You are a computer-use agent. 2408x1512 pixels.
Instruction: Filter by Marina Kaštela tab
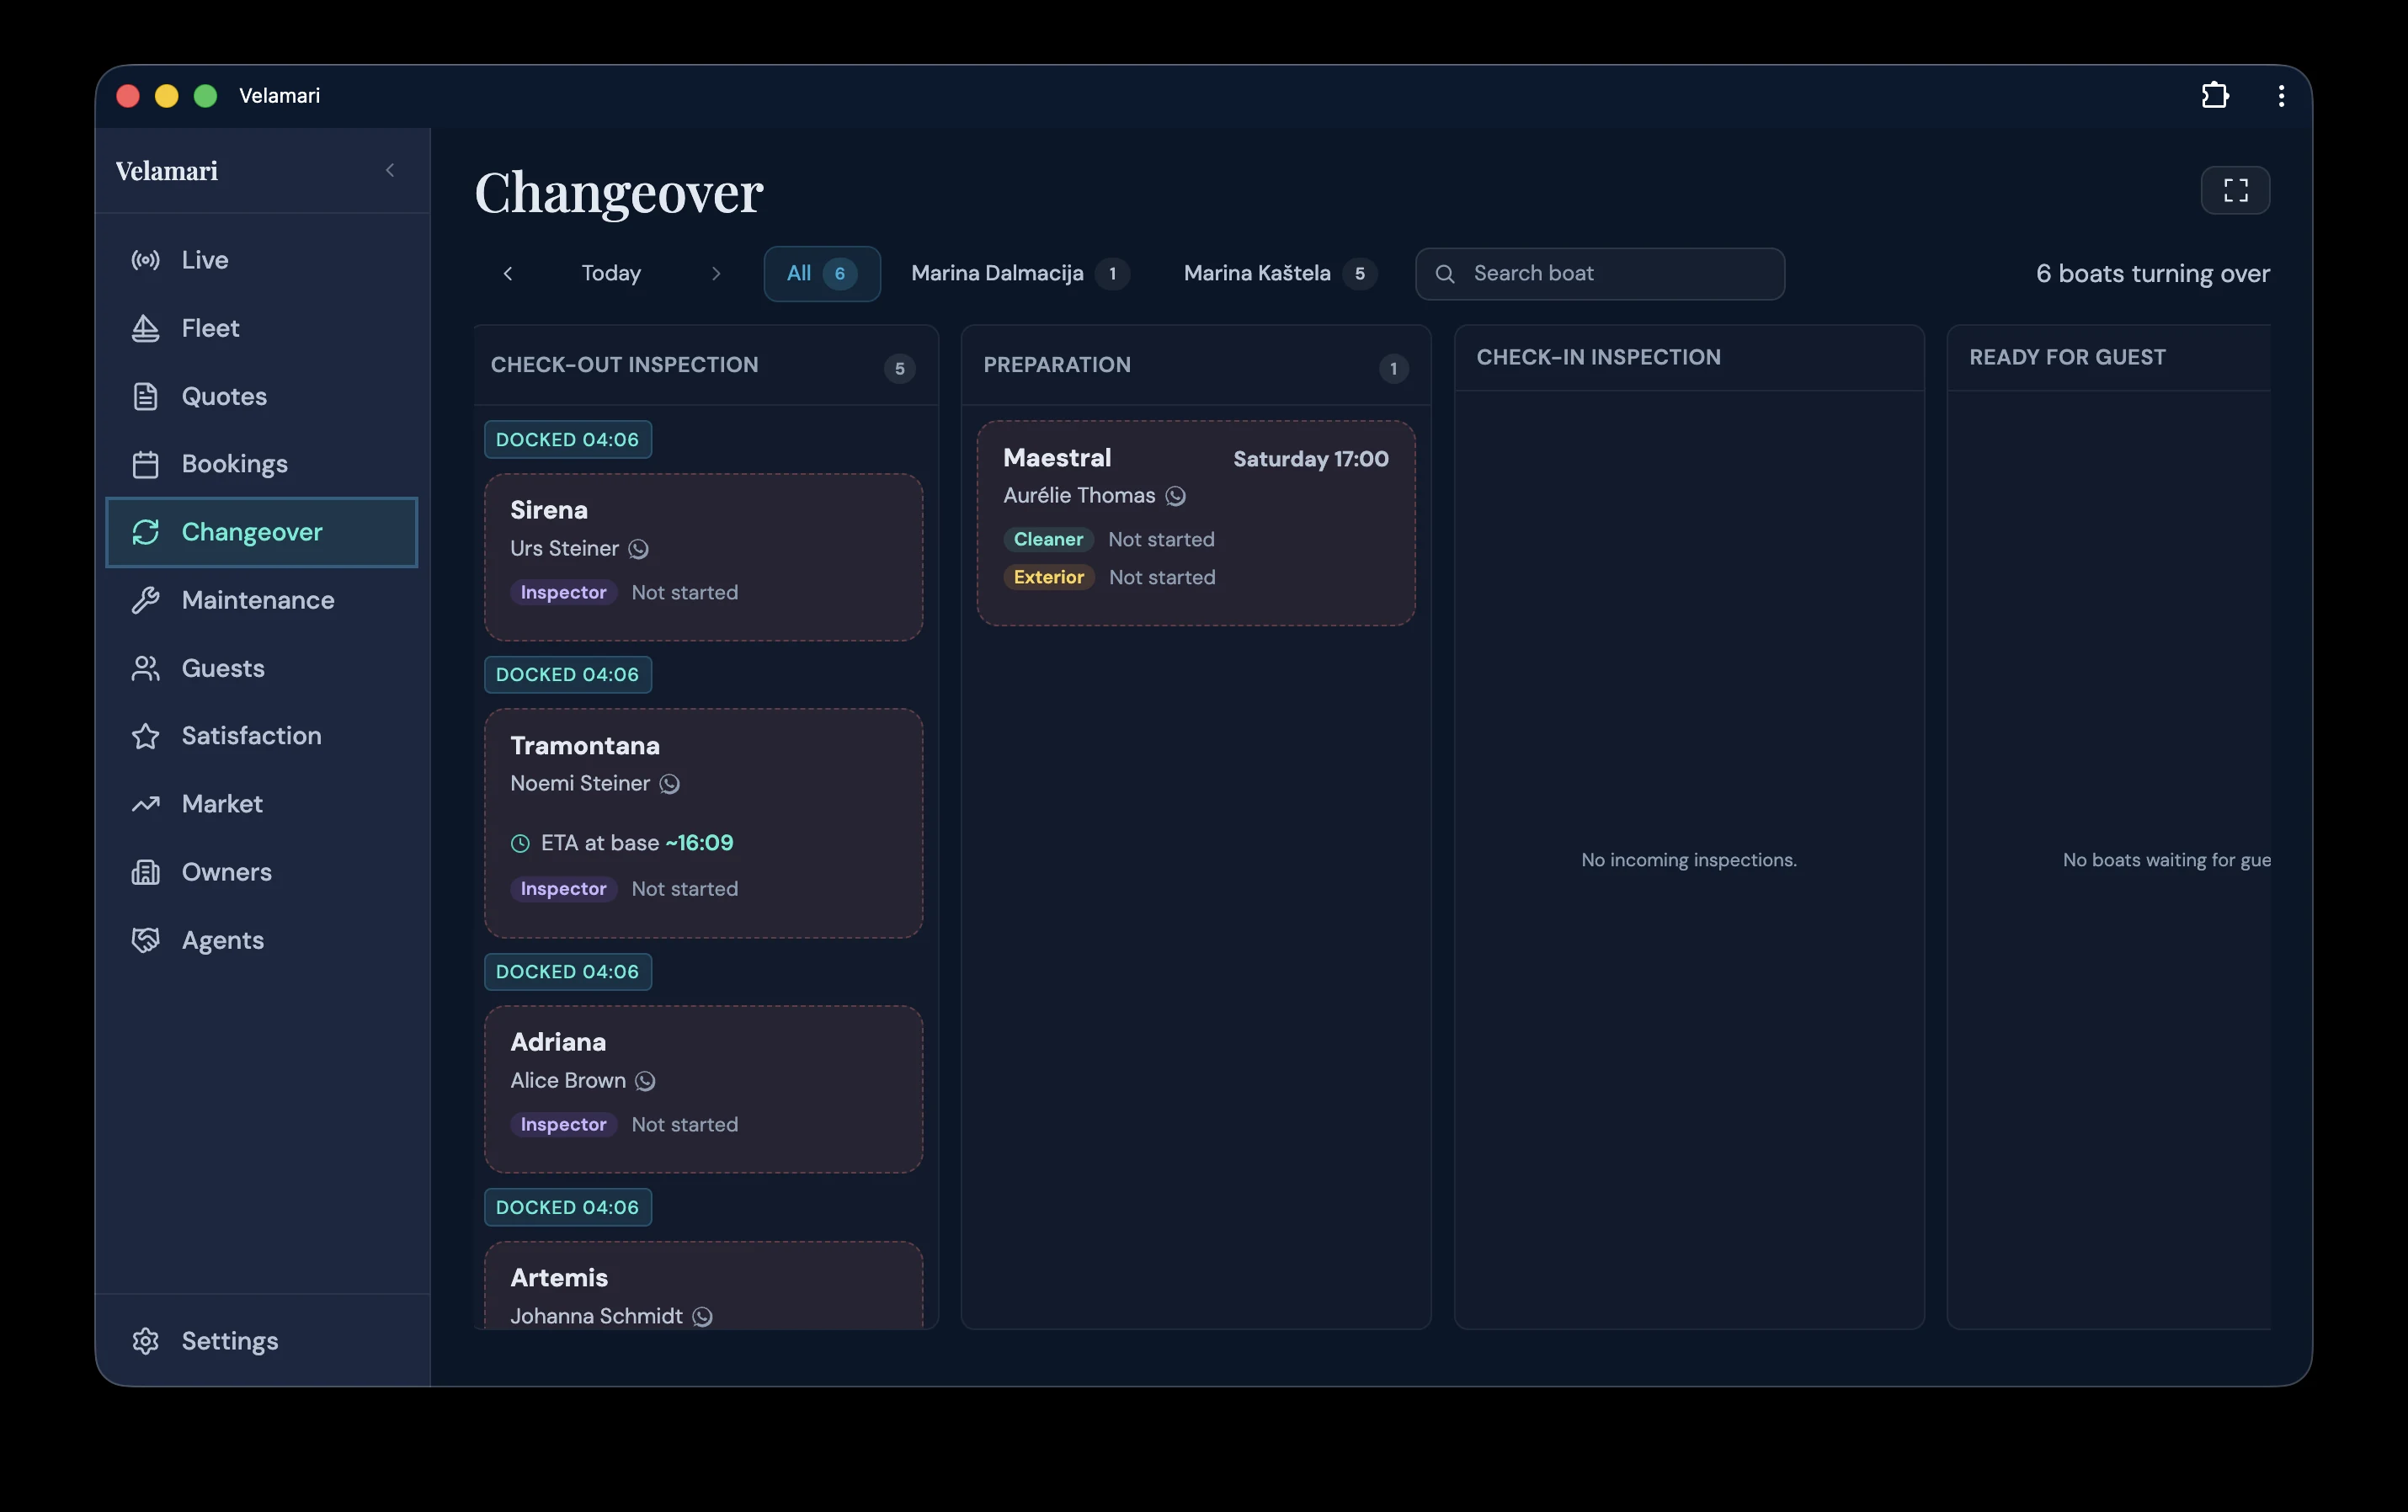click(x=1280, y=273)
